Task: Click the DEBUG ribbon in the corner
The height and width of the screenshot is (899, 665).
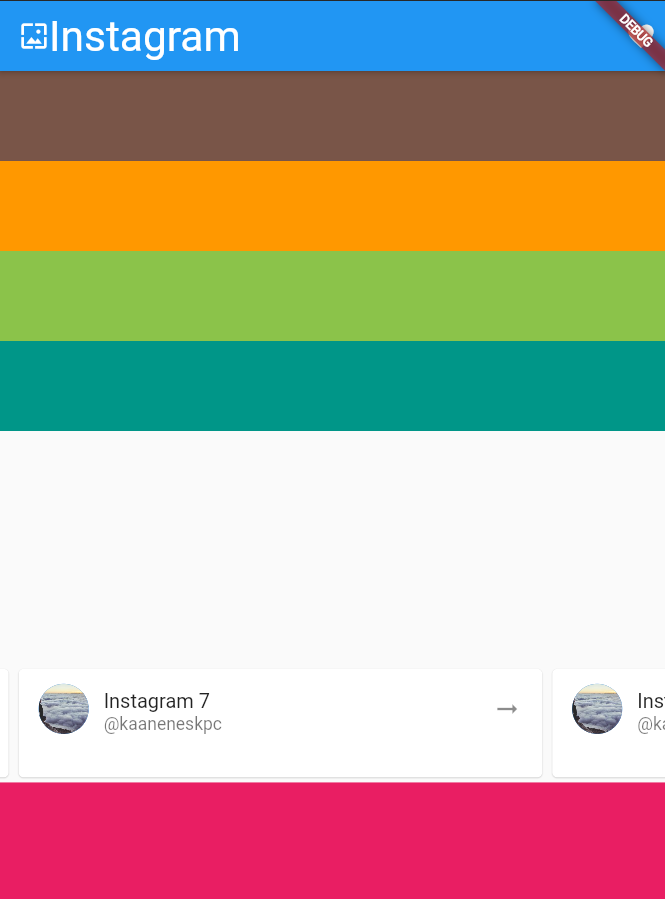Action: point(635,30)
